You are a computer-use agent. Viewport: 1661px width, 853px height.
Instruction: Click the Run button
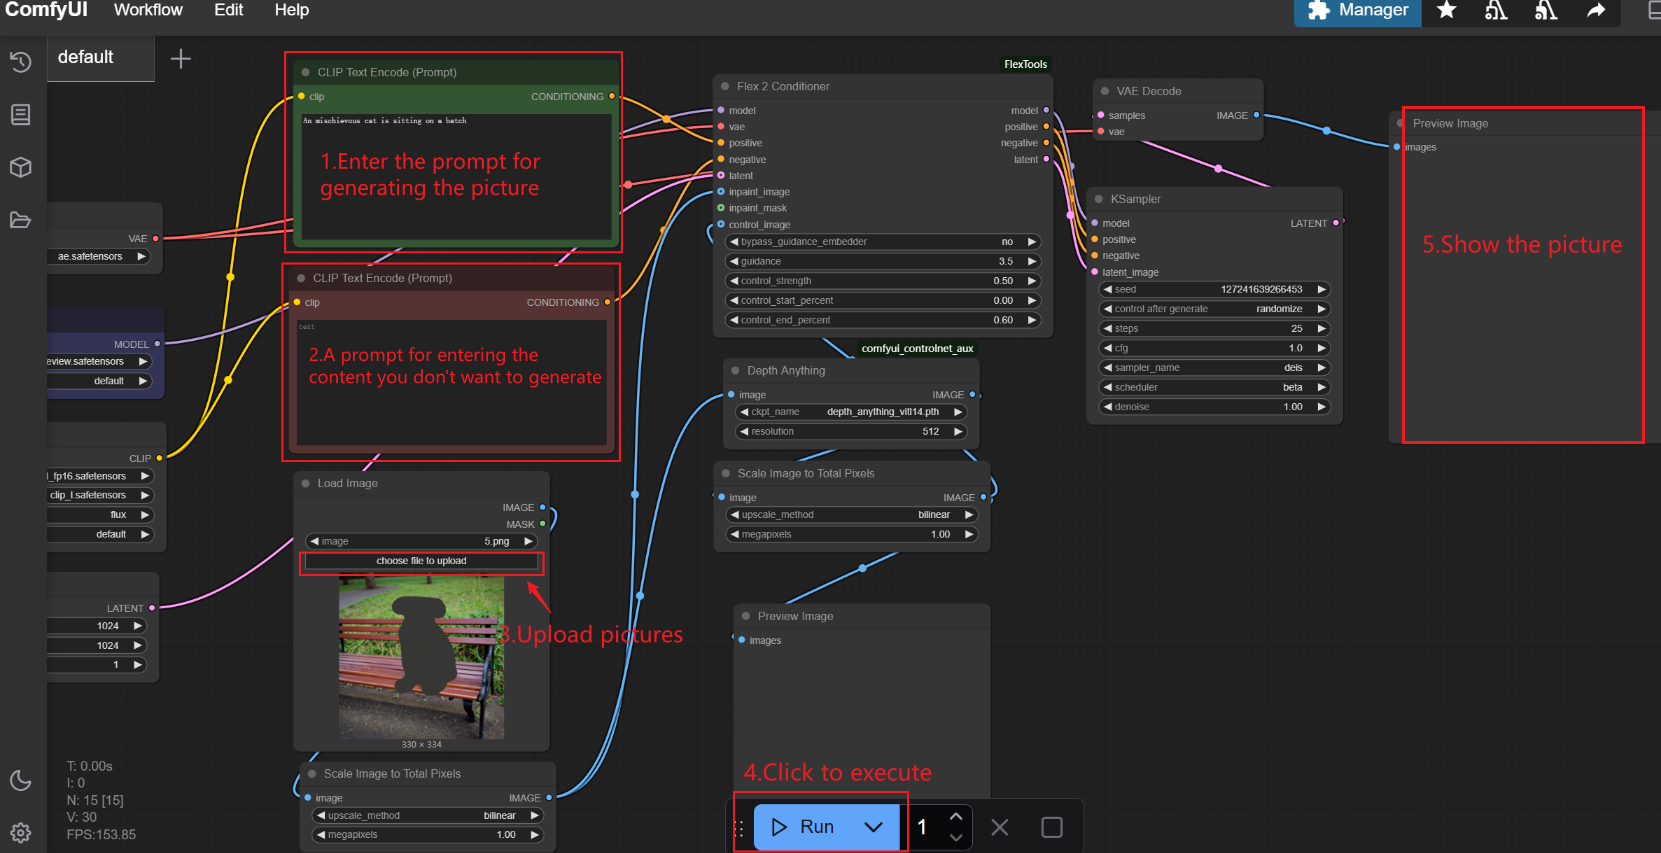click(803, 827)
